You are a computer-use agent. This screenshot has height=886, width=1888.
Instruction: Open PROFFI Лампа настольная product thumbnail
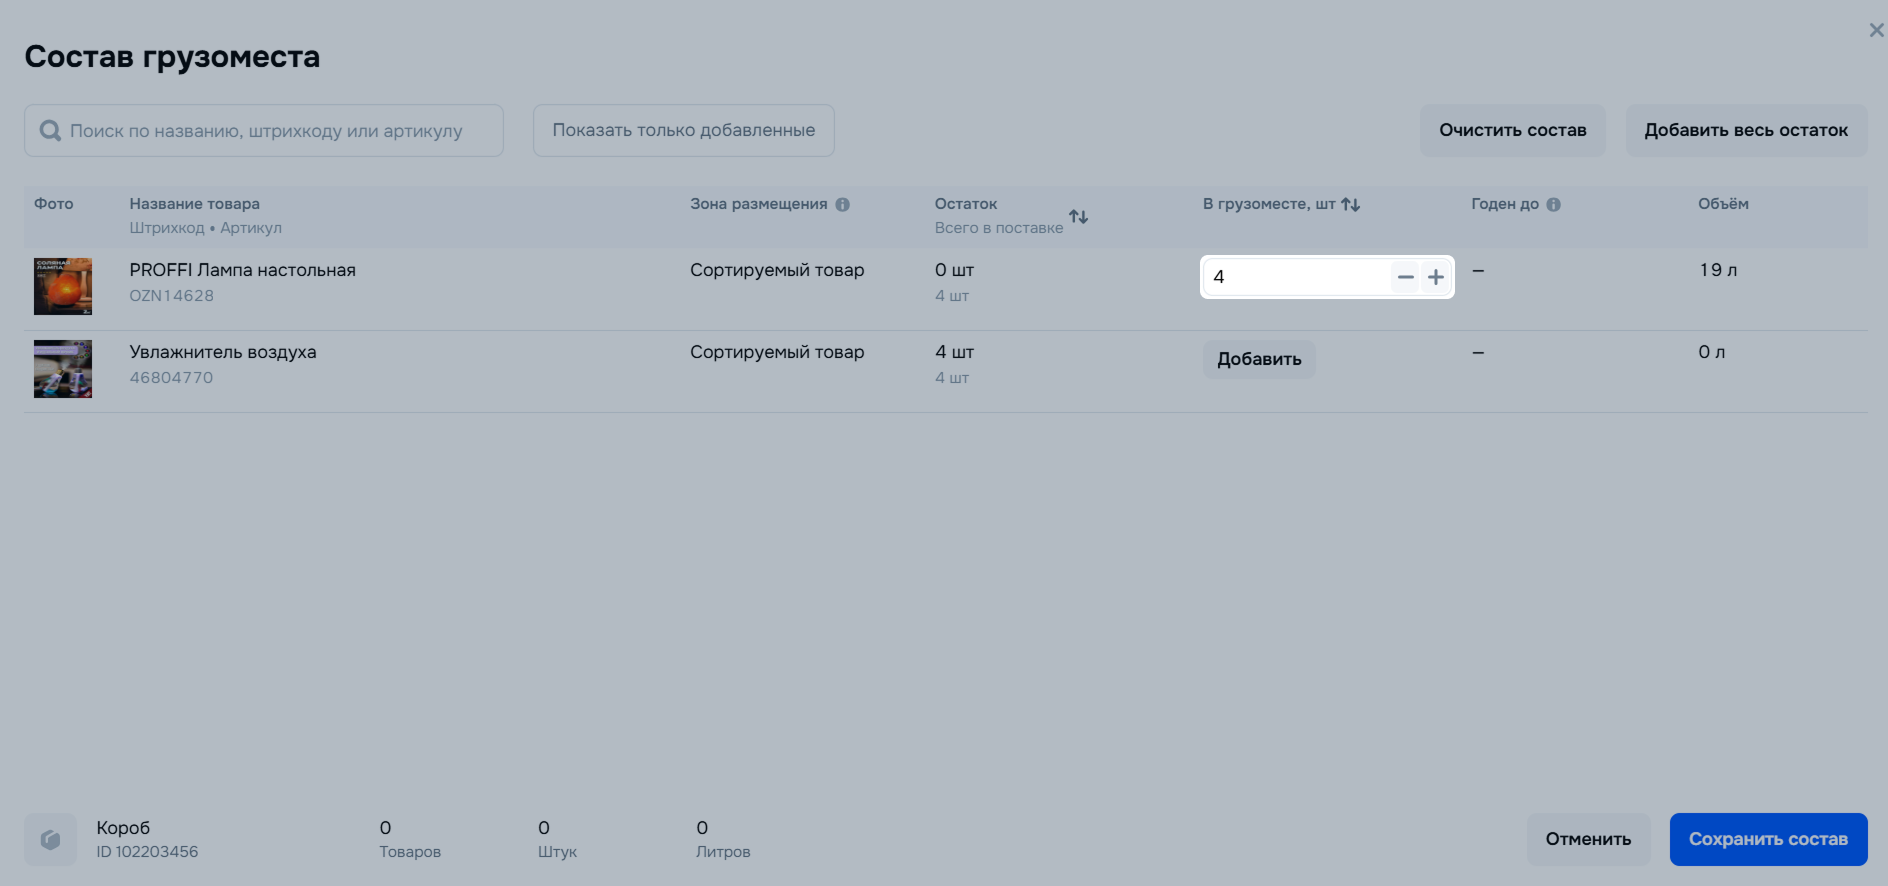click(63, 287)
